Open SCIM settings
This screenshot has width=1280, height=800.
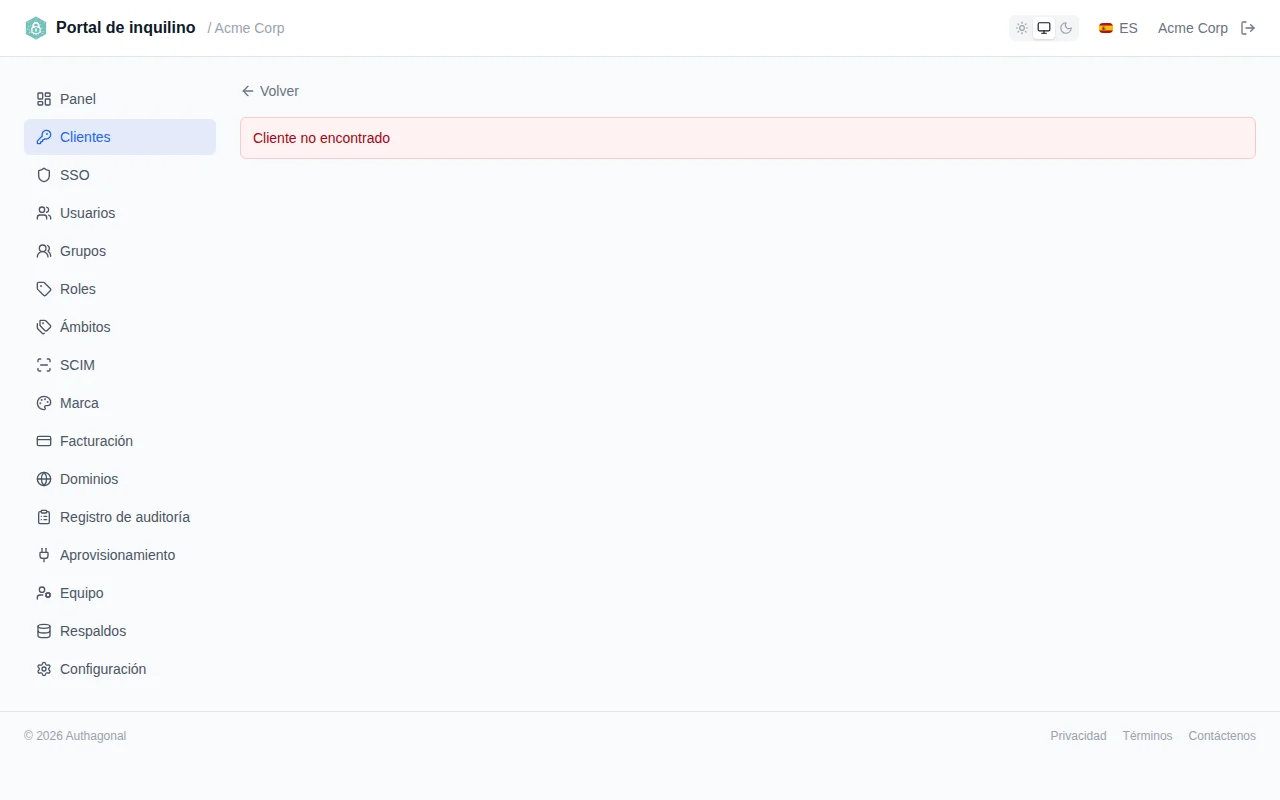pos(120,365)
